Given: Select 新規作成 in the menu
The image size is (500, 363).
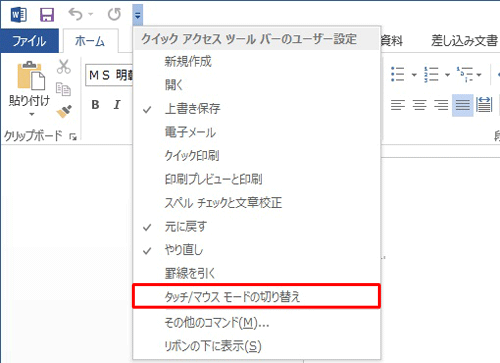Looking at the screenshot, I should click(256, 62).
